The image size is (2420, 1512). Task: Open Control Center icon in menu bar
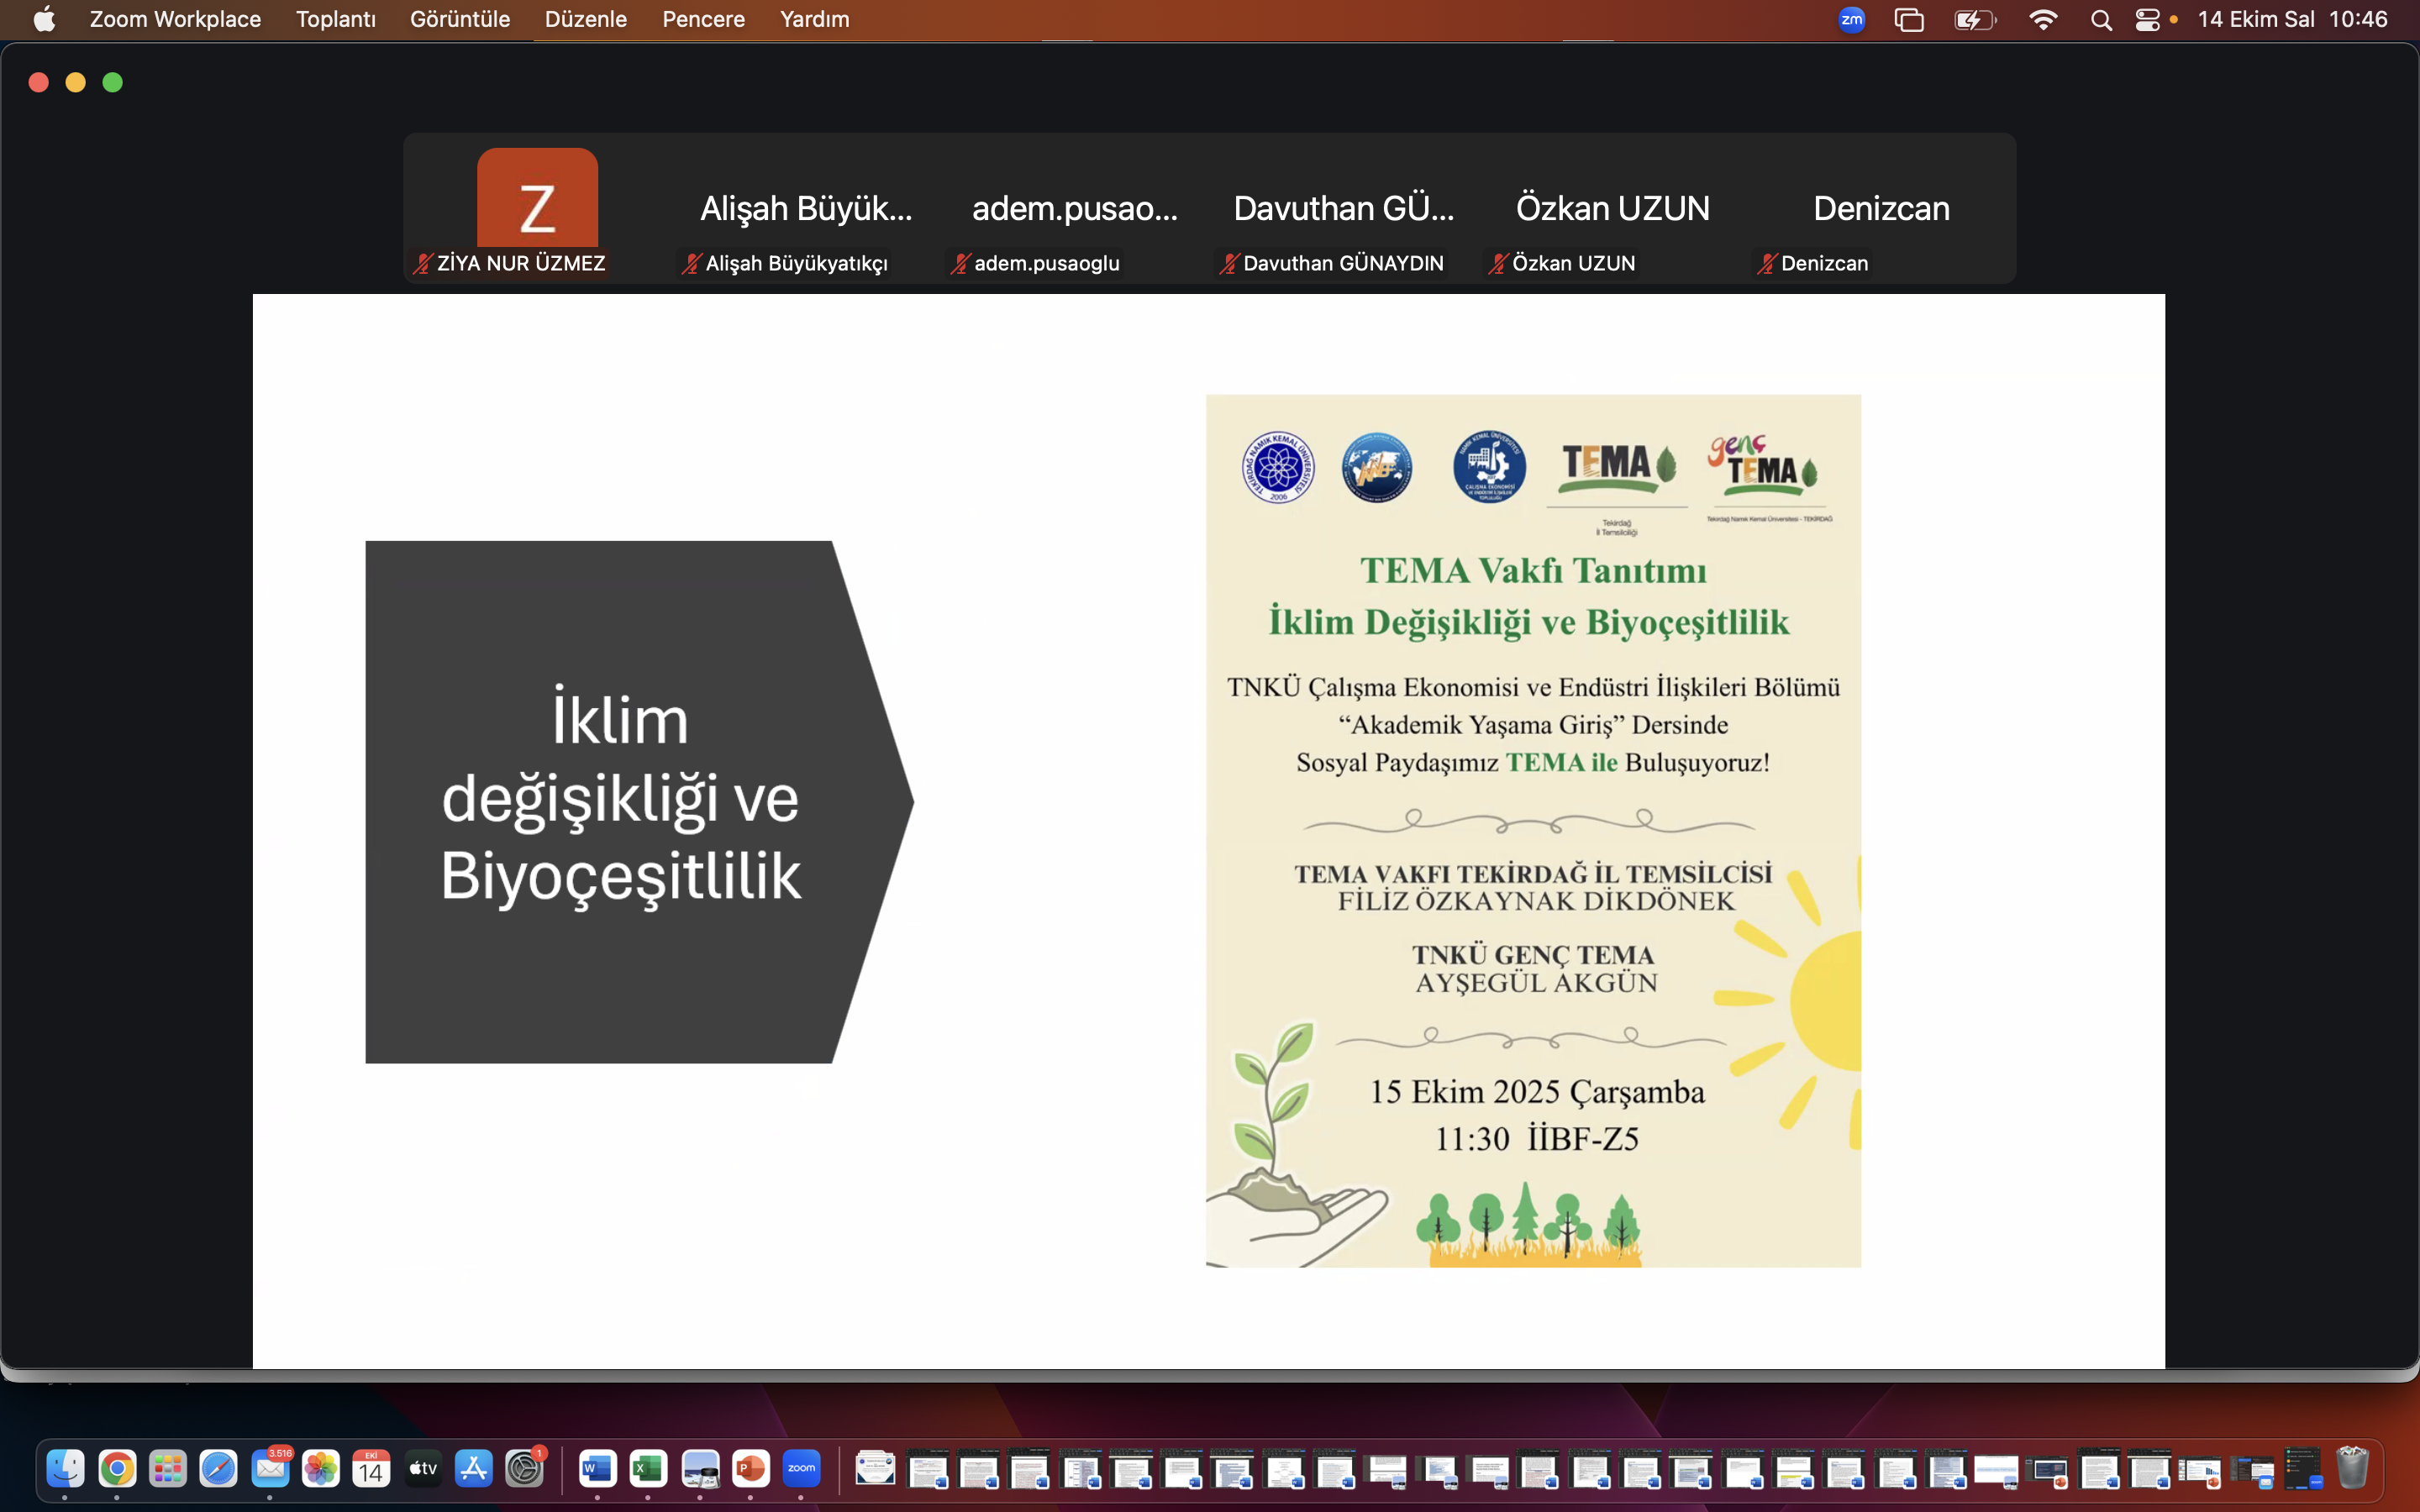click(2147, 20)
